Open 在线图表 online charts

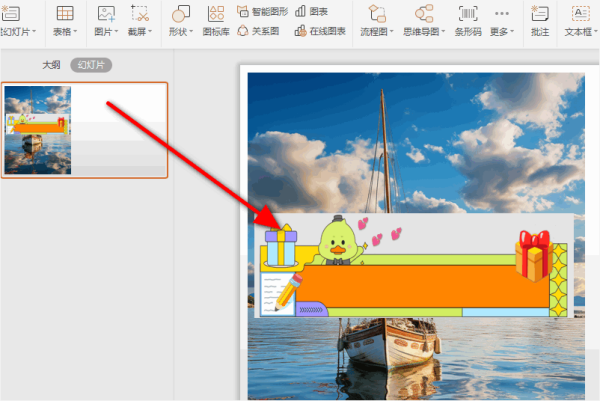pos(320,31)
